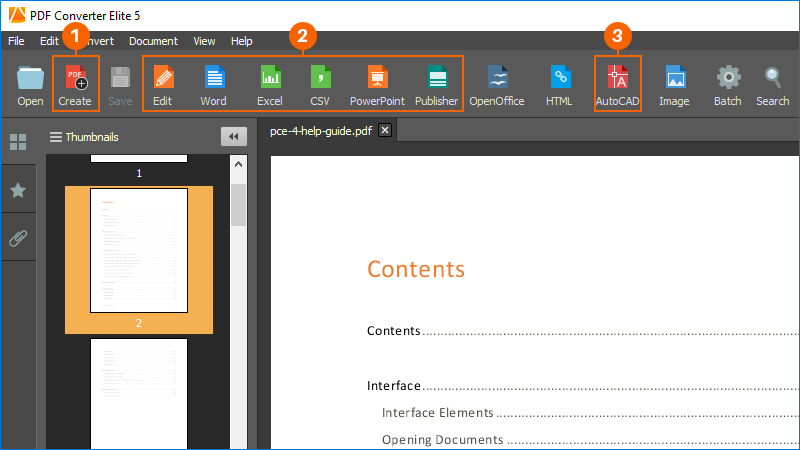
Task: Convert to Word using toolbar icon
Action: 214,78
